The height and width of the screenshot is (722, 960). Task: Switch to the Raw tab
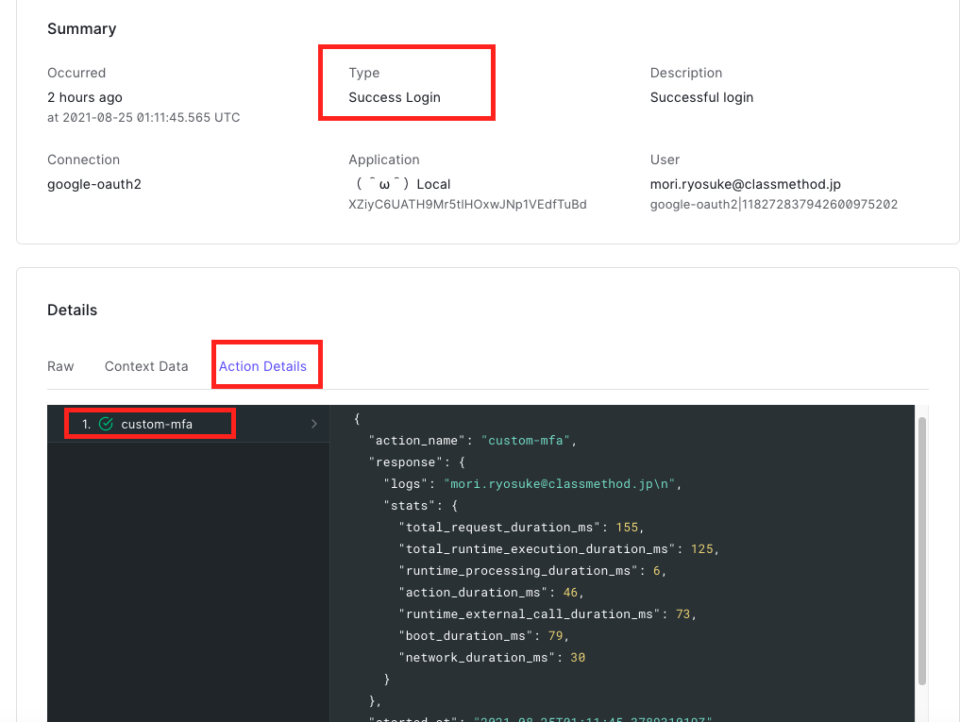pyautogui.click(x=60, y=366)
